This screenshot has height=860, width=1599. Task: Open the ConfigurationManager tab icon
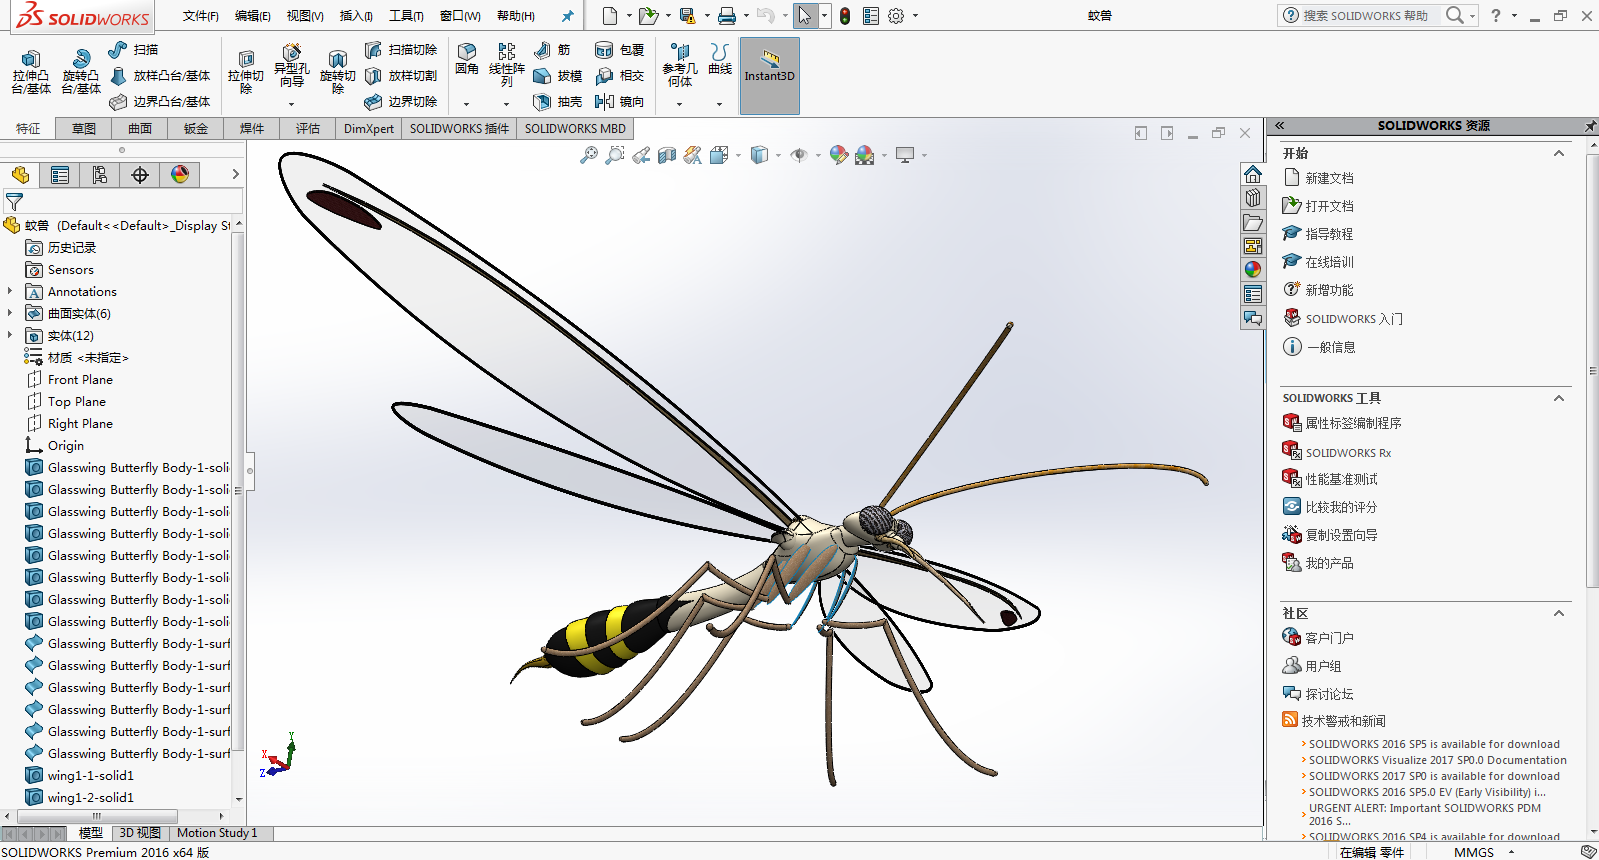tap(100, 175)
